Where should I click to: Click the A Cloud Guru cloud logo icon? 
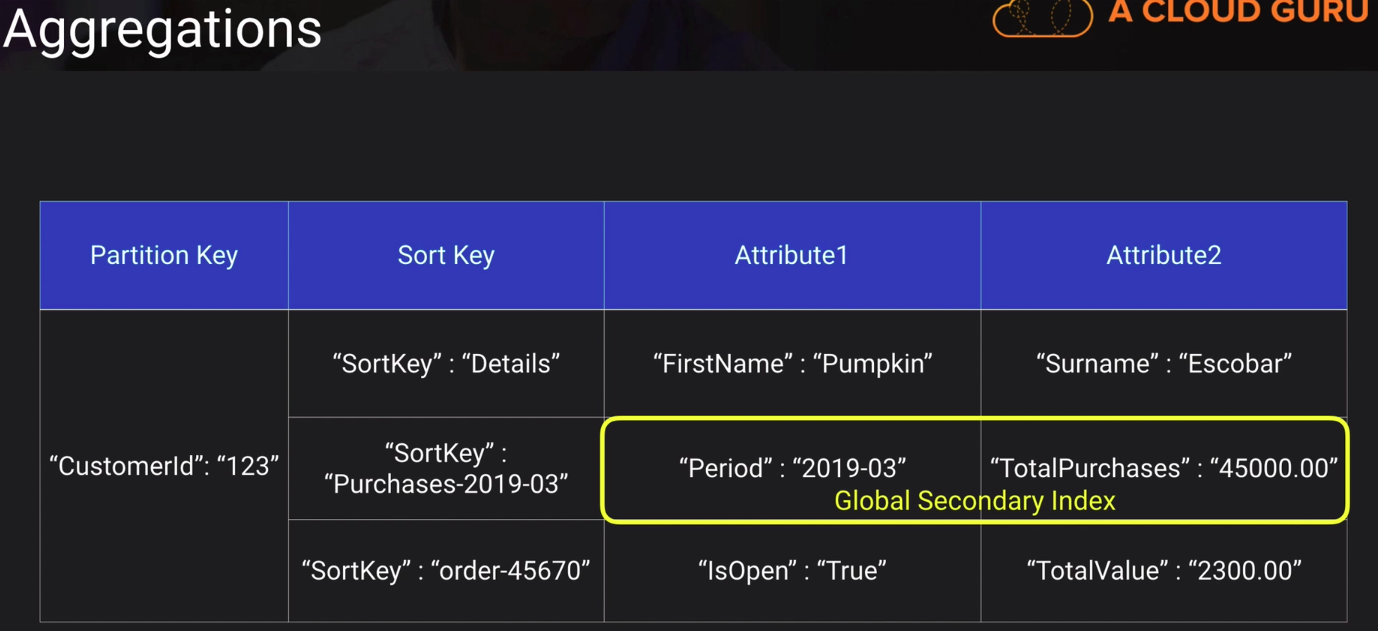[1042, 17]
